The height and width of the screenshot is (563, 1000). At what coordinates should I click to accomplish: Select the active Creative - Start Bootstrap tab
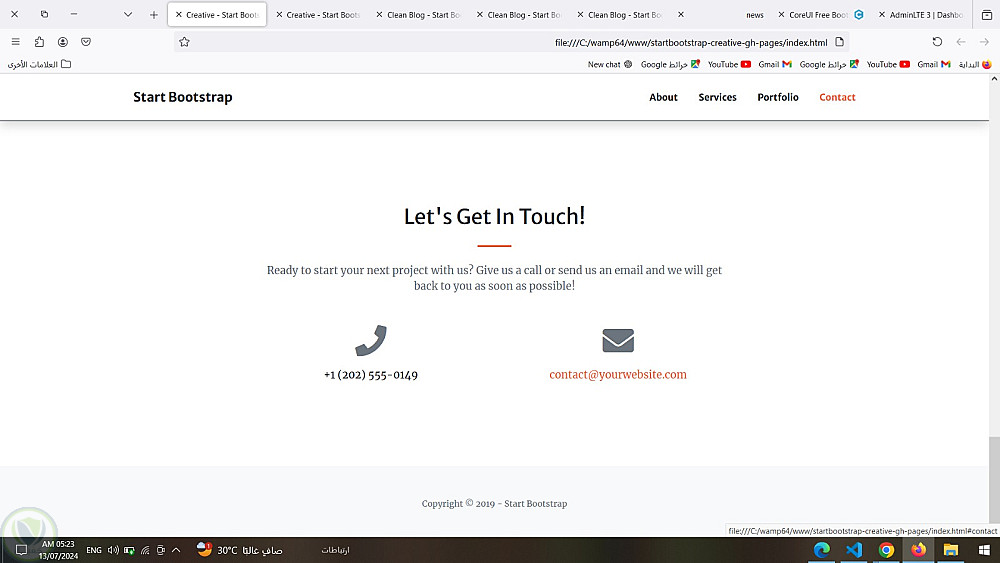217,15
